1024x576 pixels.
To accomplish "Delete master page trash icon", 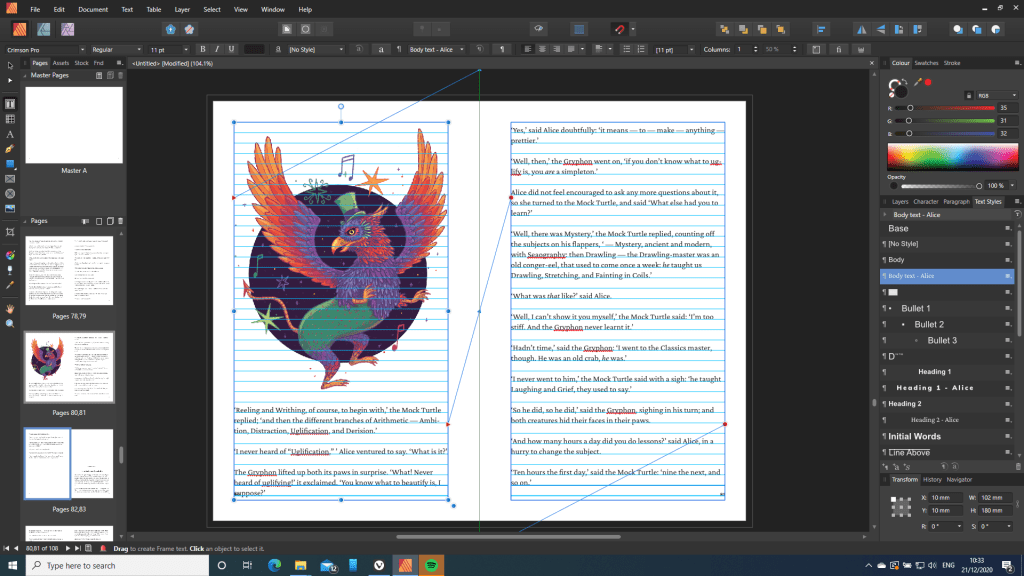I will [121, 76].
